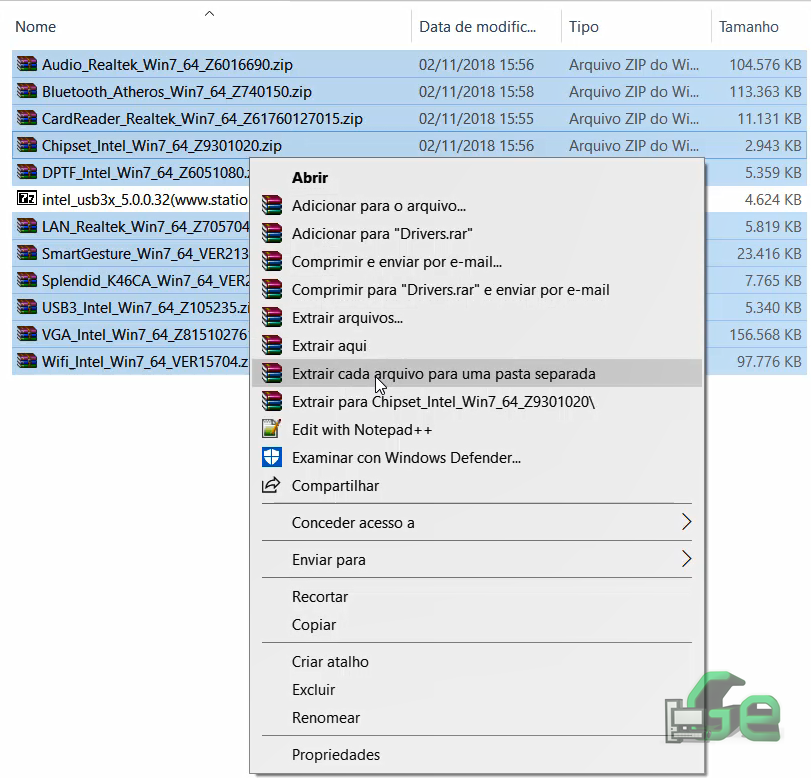Choose Recortar from the context menu
Viewport: 811px width, 778px height.
point(476,596)
